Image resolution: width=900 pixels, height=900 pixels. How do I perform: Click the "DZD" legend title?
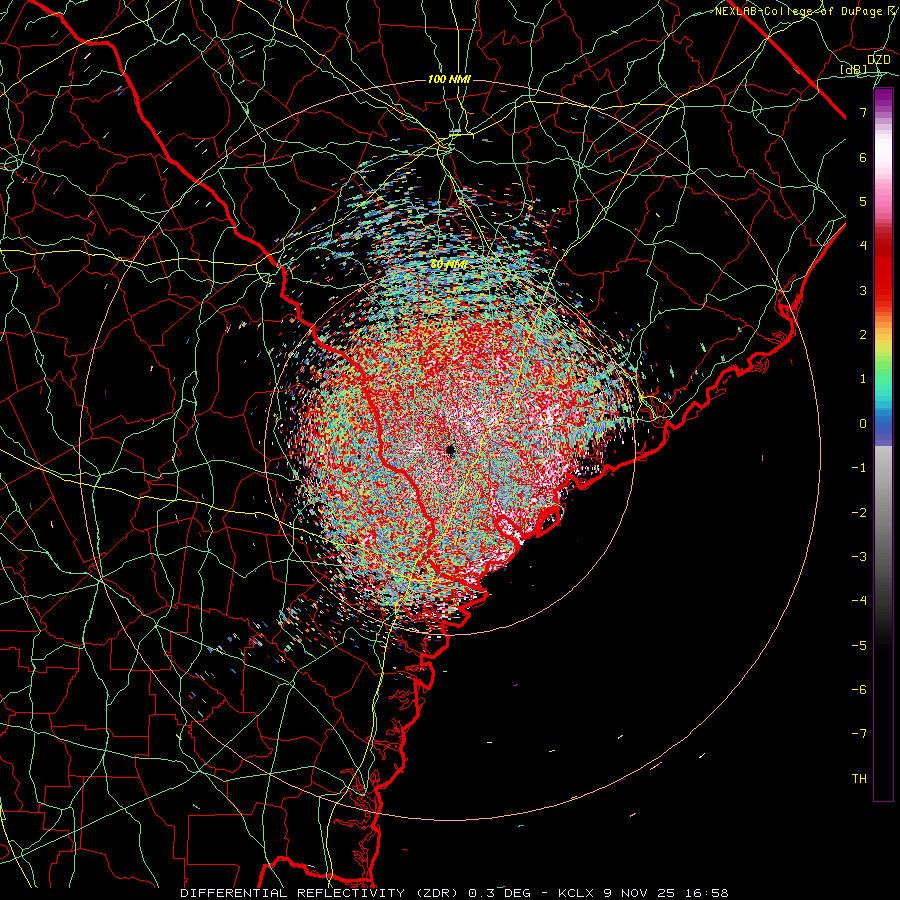coord(879,60)
